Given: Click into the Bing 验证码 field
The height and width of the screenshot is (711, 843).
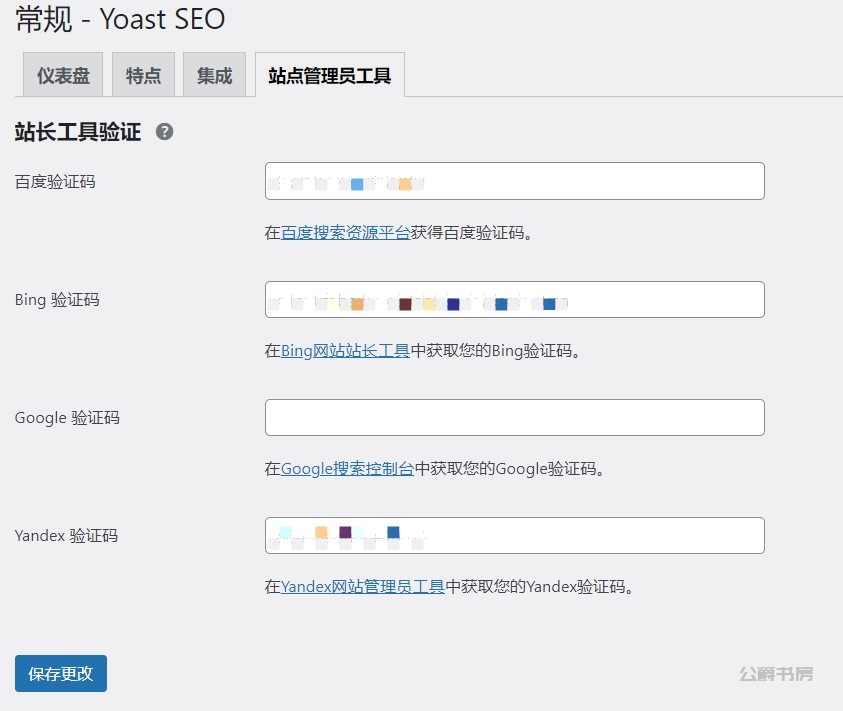Looking at the screenshot, I should [x=515, y=300].
